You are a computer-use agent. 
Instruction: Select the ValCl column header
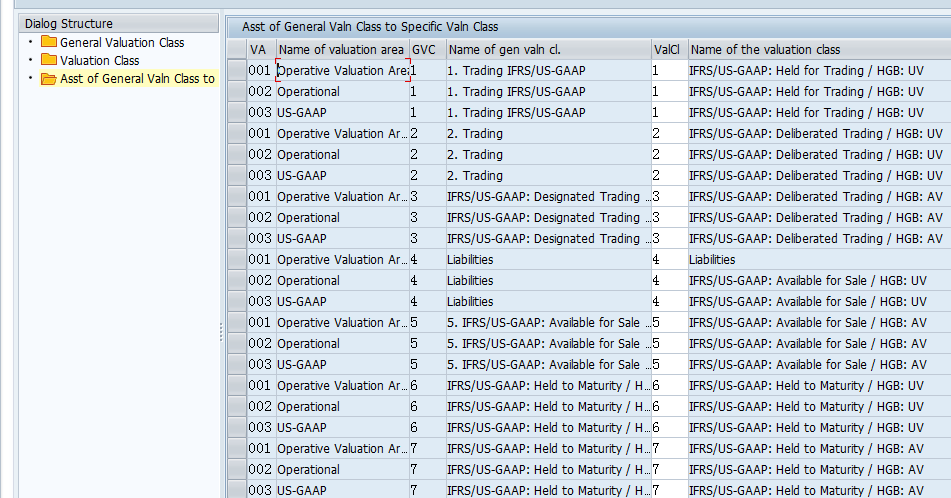(x=666, y=49)
